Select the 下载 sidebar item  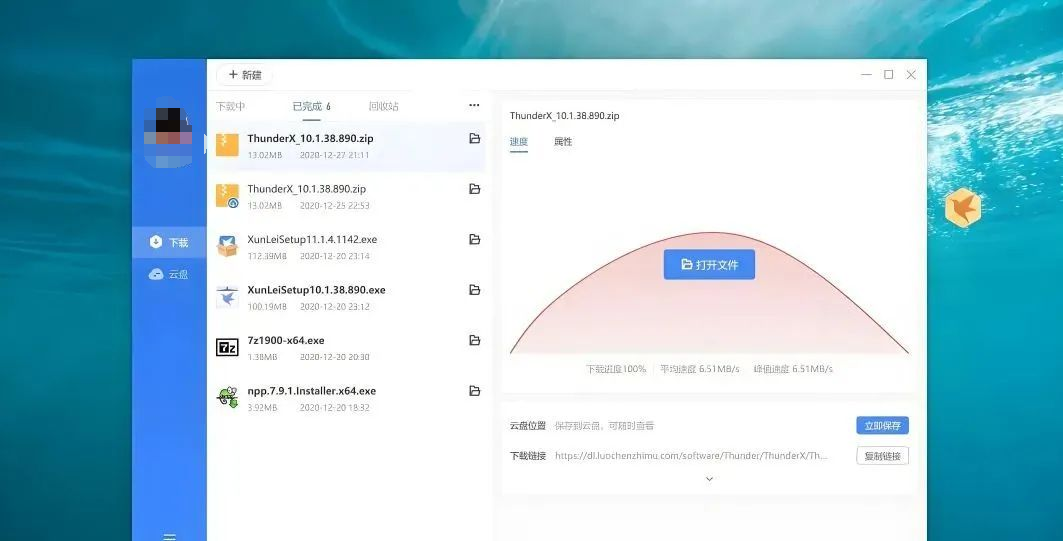pos(169,242)
